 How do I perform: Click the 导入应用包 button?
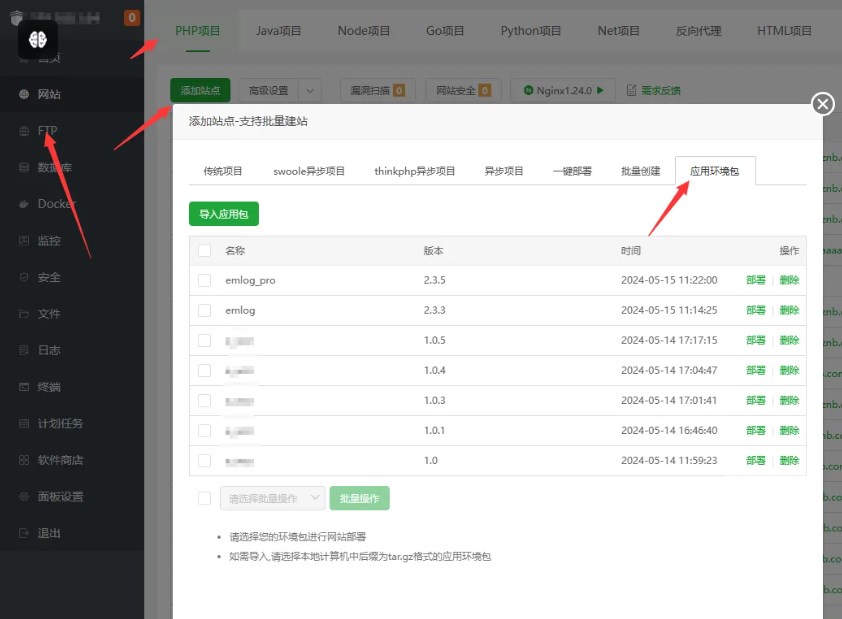coord(223,213)
